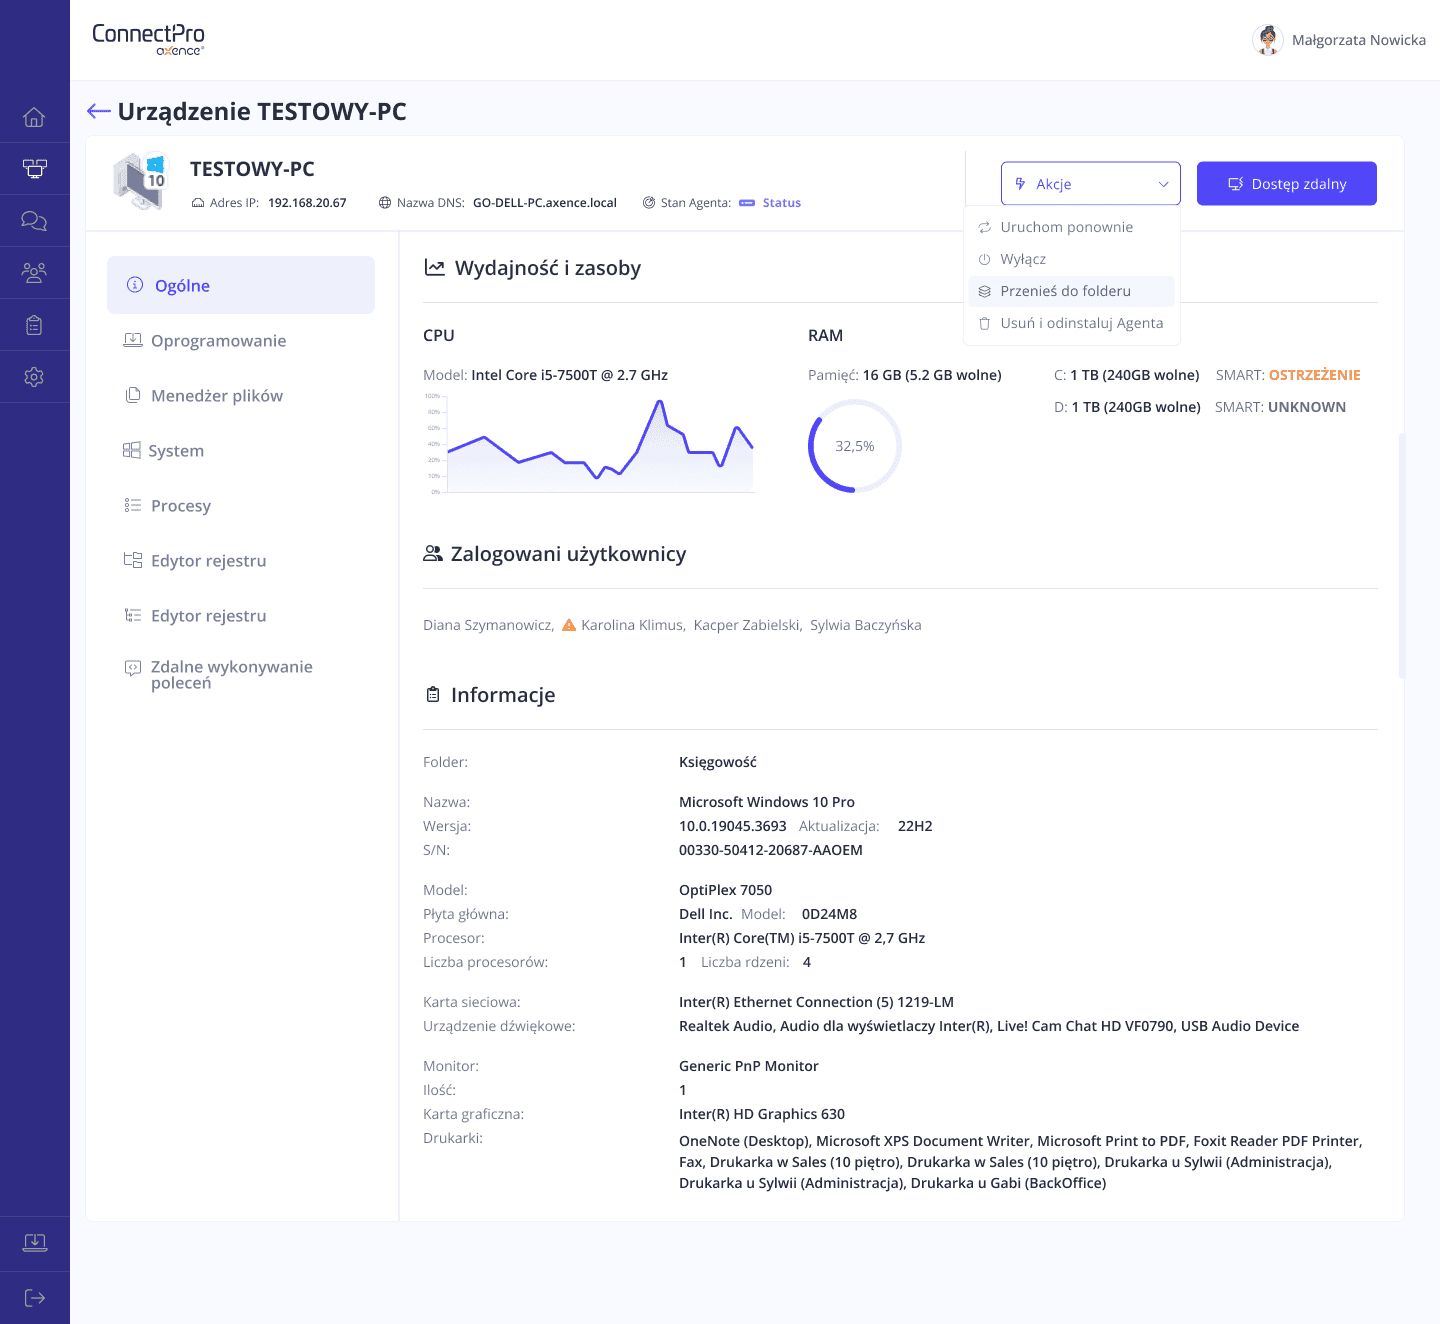Click the users icon beside Zalogowani użytkownicy
The height and width of the screenshot is (1324, 1440).
(x=433, y=553)
